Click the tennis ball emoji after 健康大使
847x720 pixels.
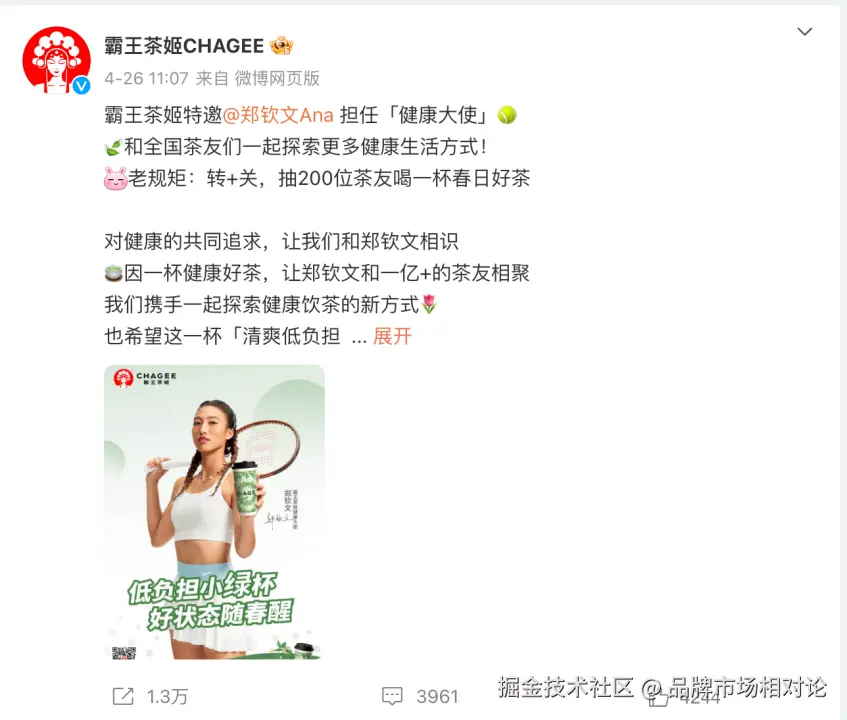pyautogui.click(x=507, y=115)
